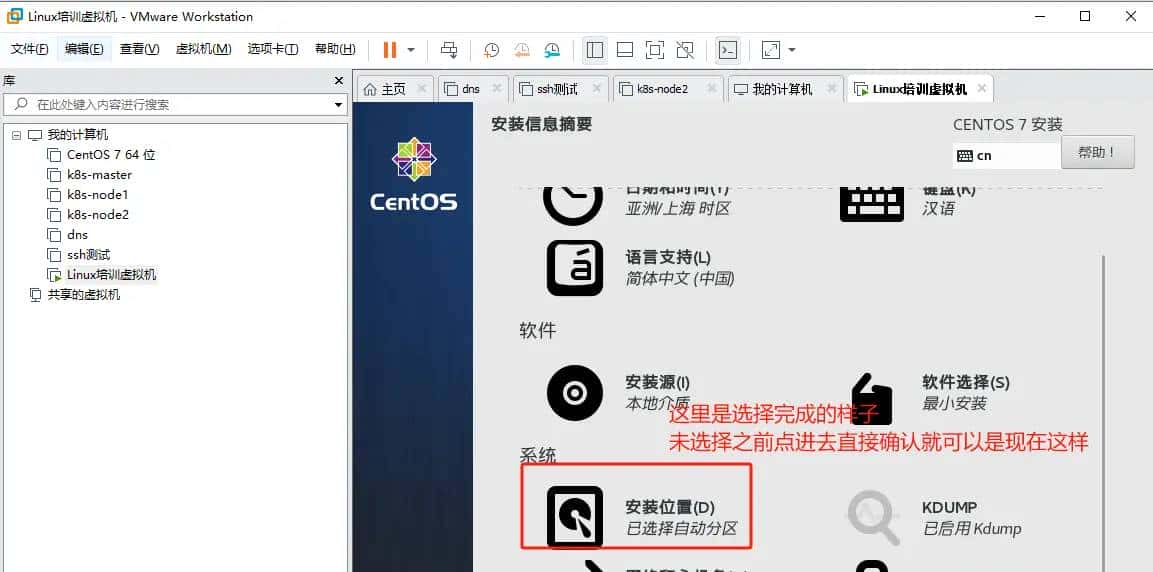Click the unity mode toolbar icon
The image size is (1153, 572).
tap(685, 50)
